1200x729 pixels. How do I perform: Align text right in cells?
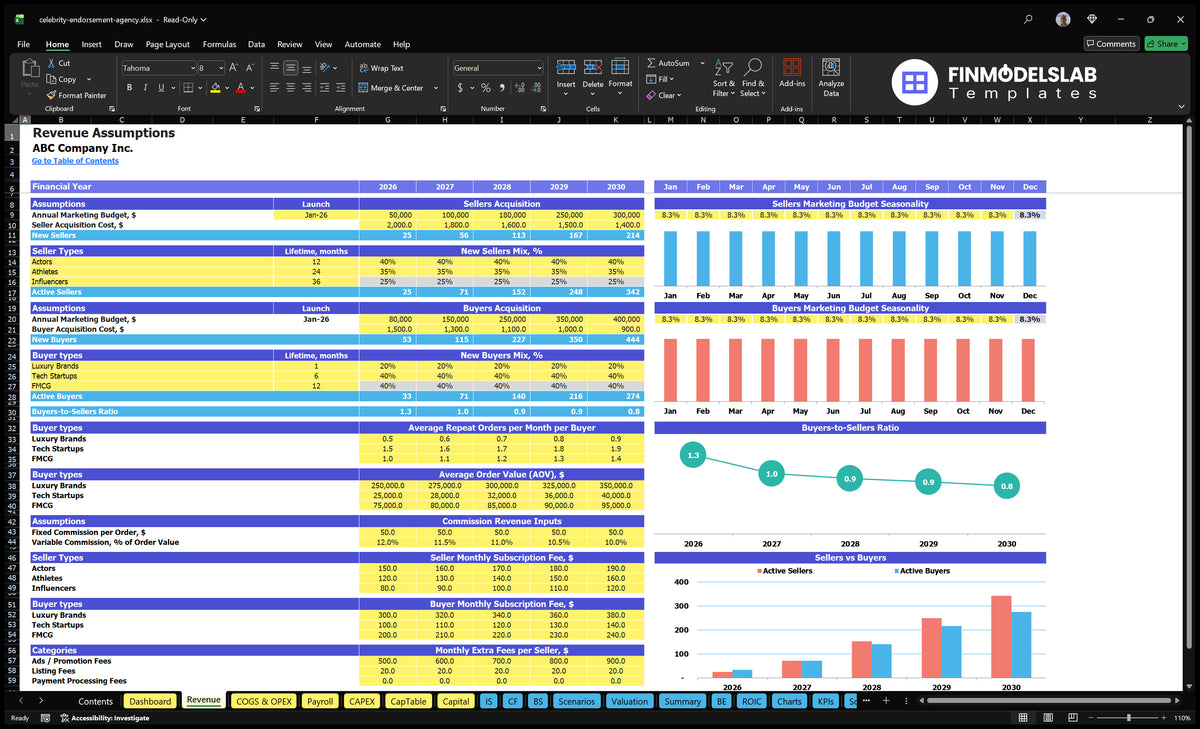[306, 88]
